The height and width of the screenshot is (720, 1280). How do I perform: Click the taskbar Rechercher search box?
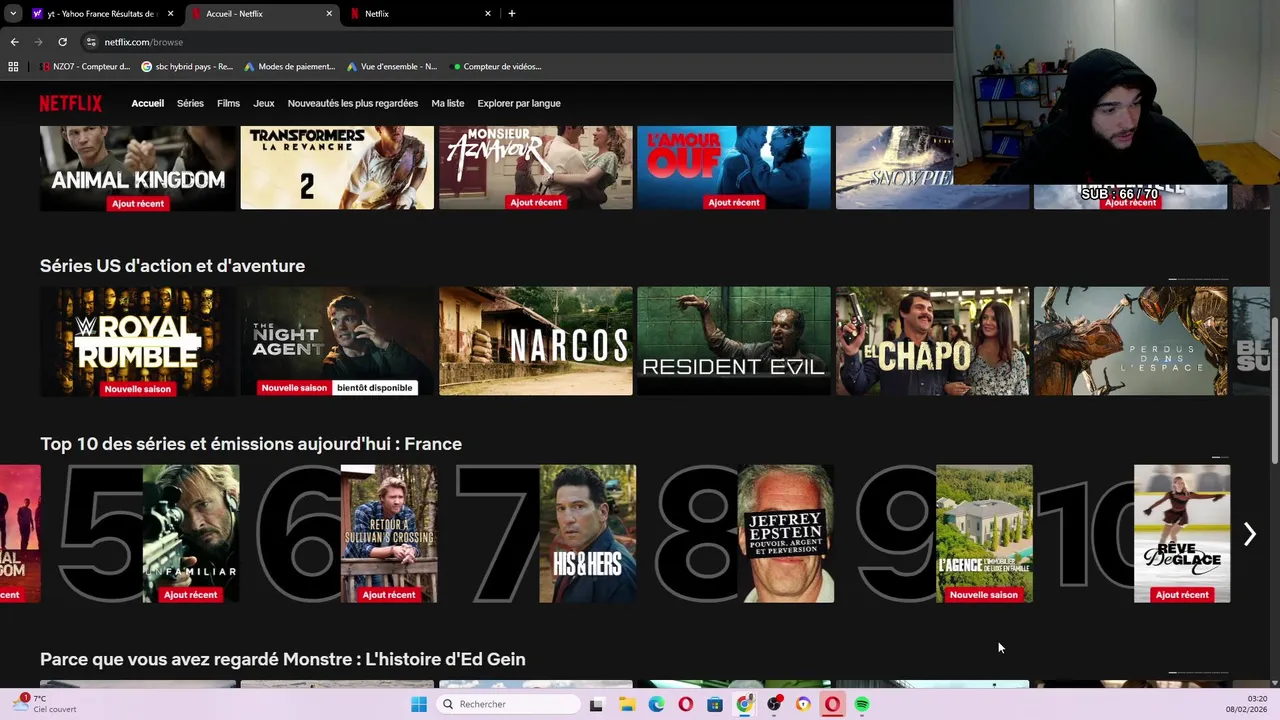tap(509, 704)
